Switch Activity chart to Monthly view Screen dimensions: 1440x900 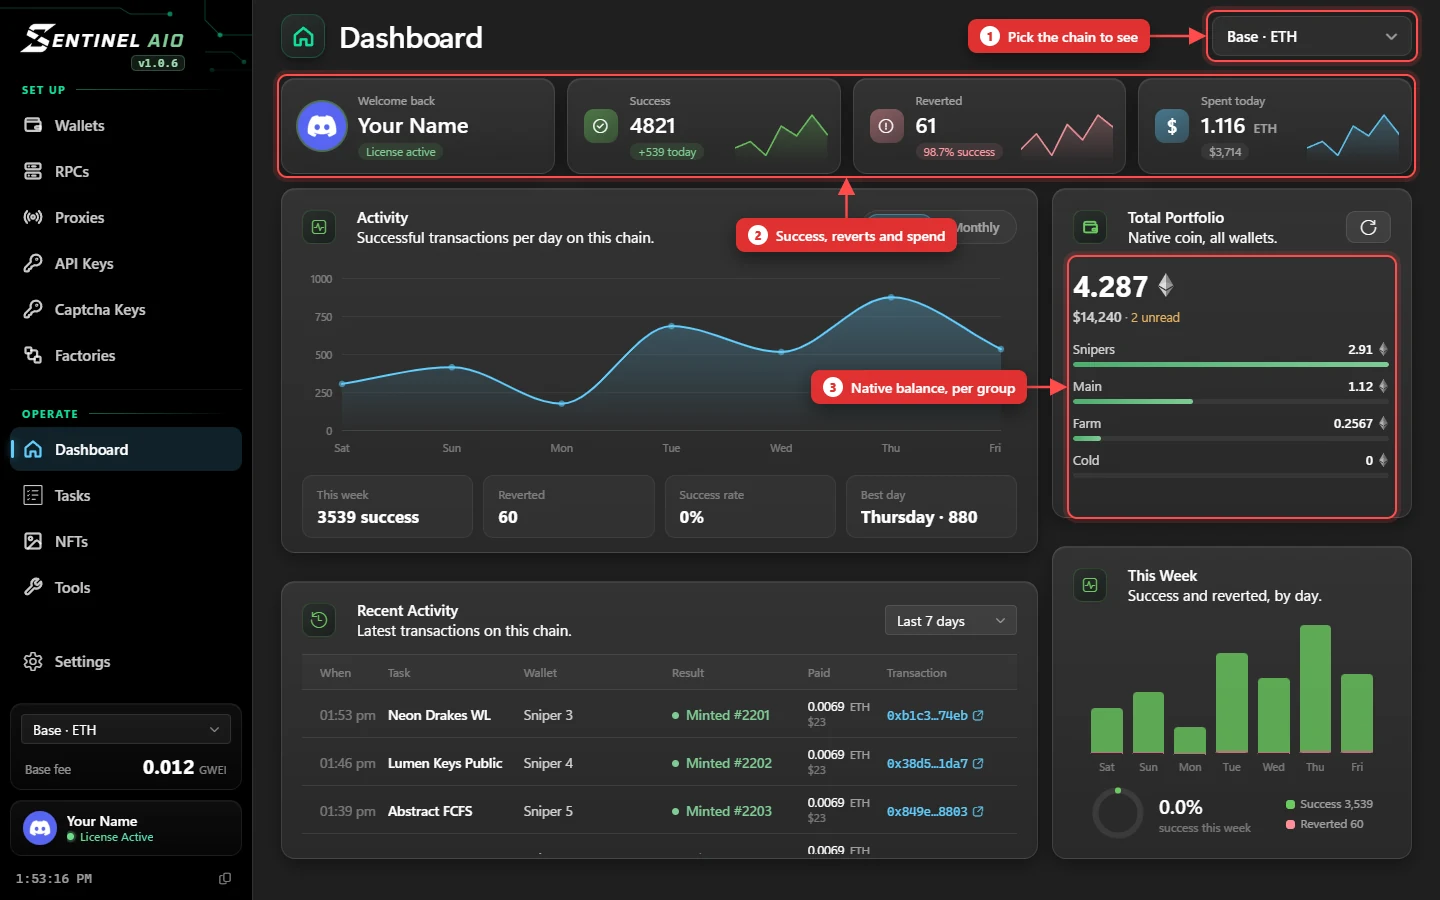coord(976,227)
